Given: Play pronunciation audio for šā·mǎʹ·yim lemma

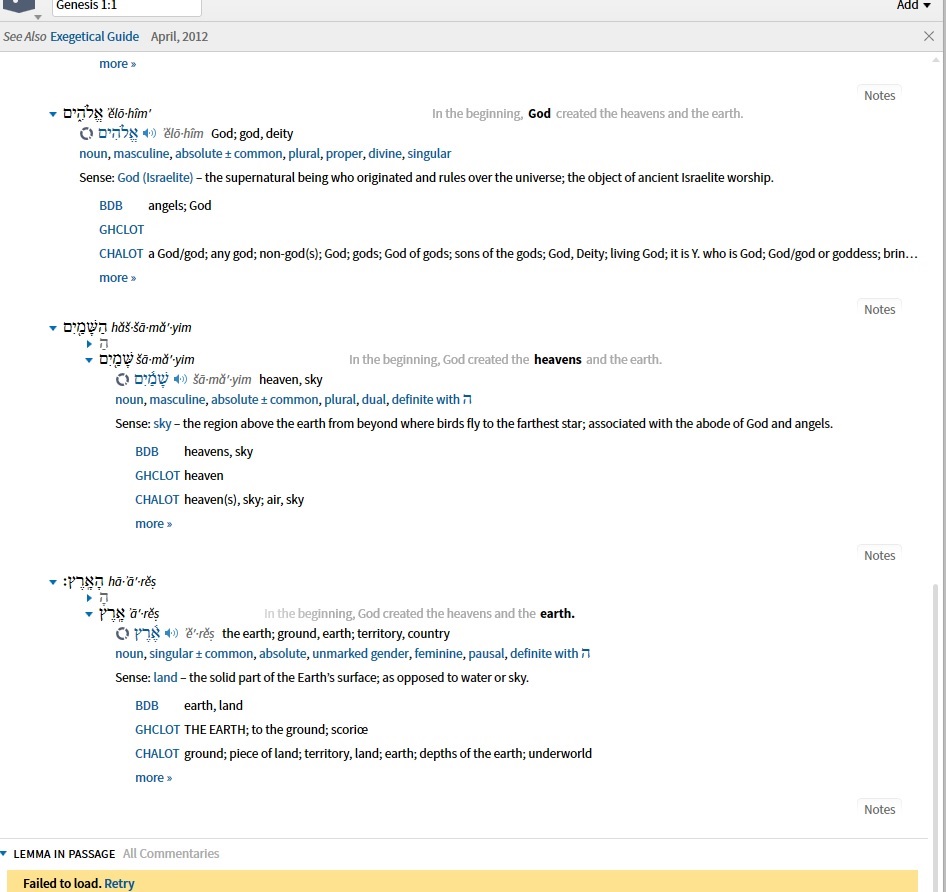Looking at the screenshot, I should click(x=180, y=379).
